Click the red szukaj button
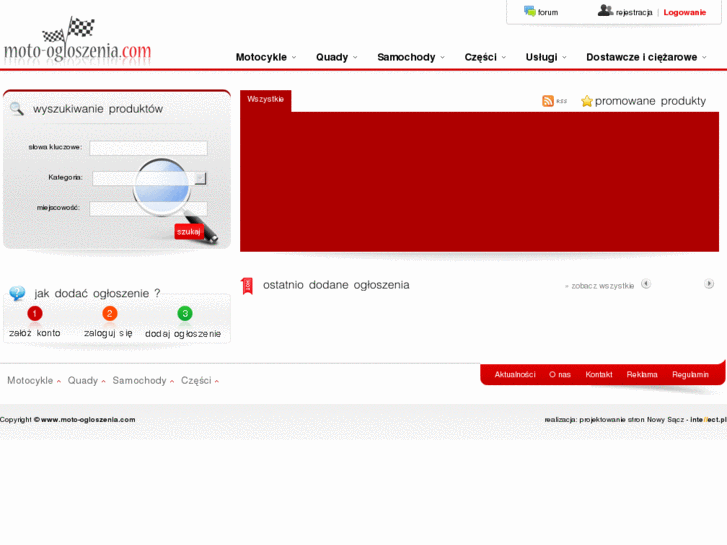This screenshot has width=727, height=545. 189,231
